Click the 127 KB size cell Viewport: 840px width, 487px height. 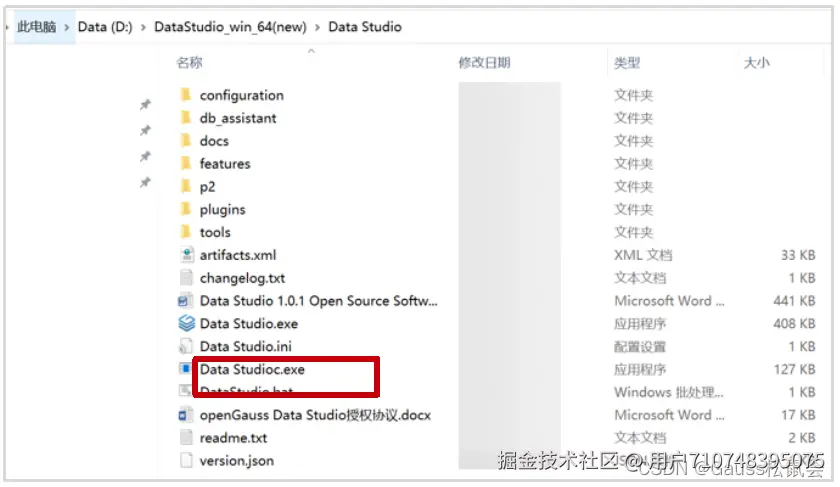(x=794, y=369)
